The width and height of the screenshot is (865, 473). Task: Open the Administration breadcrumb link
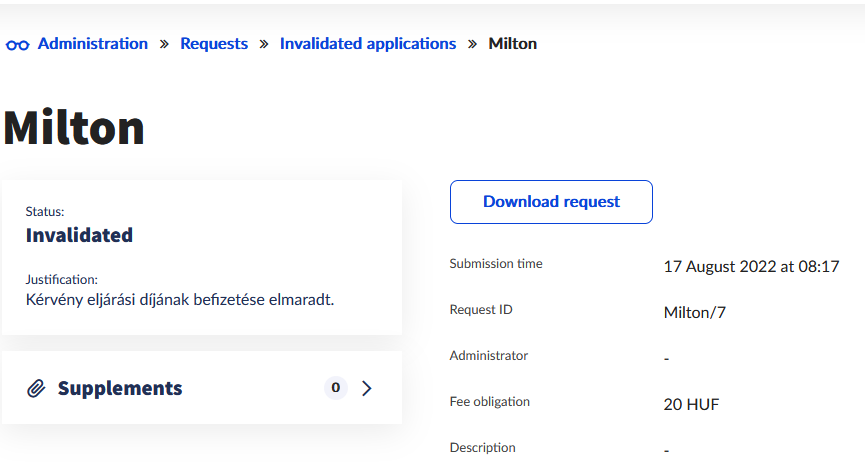pos(92,44)
